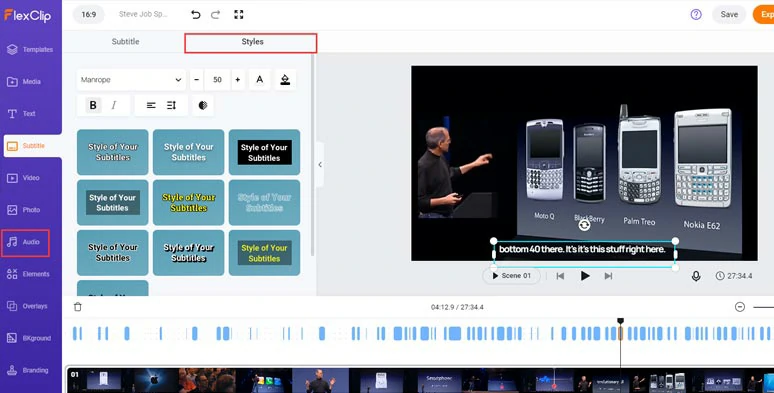The width and height of the screenshot is (774, 393).
Task: Increase font size with plus button
Action: [x=238, y=79]
